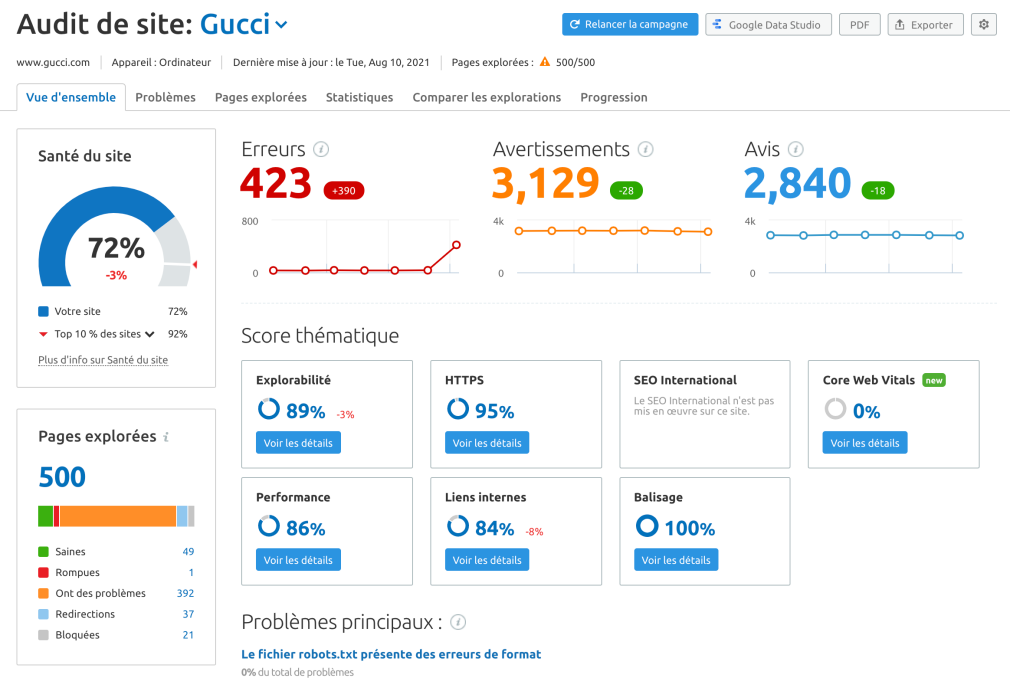Screen dimensions: 1010x681
Task: View Explorabilité details button
Action: tap(298, 443)
